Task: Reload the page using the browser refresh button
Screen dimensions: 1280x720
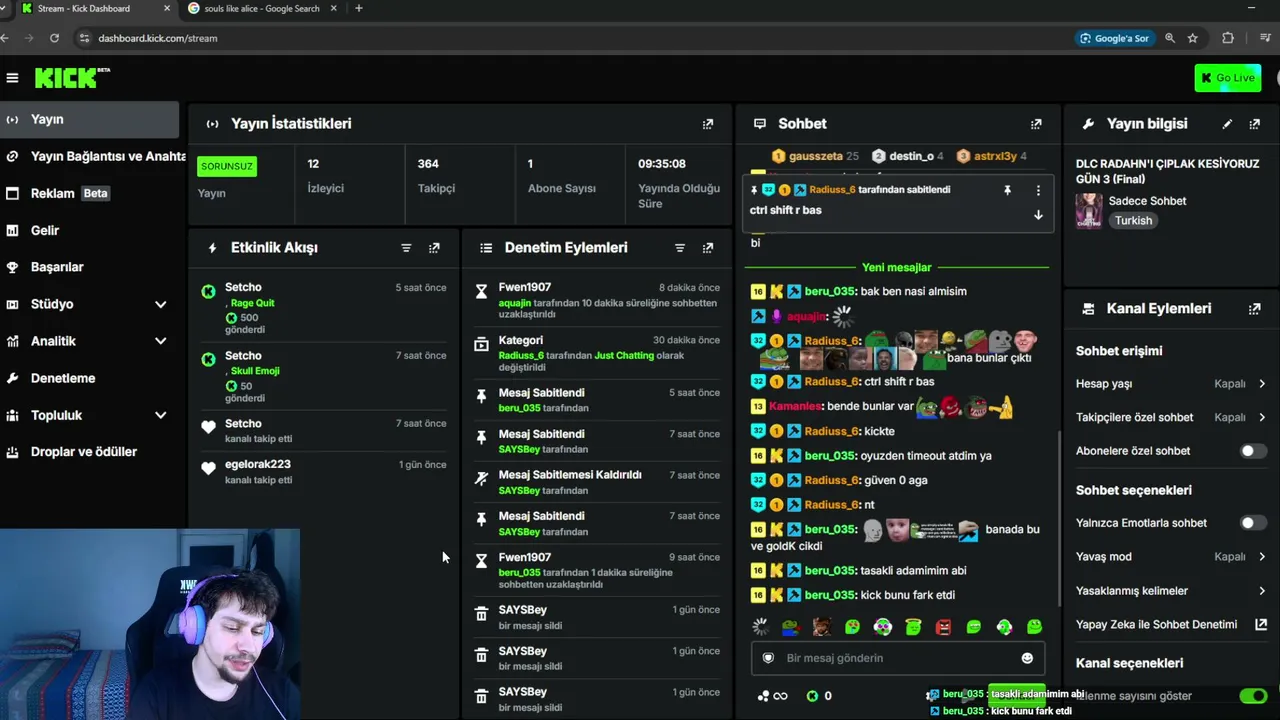Action: [54, 38]
